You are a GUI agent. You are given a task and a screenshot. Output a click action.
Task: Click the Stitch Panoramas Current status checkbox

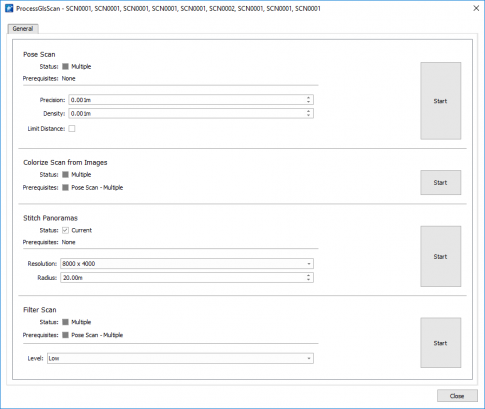tap(65, 230)
